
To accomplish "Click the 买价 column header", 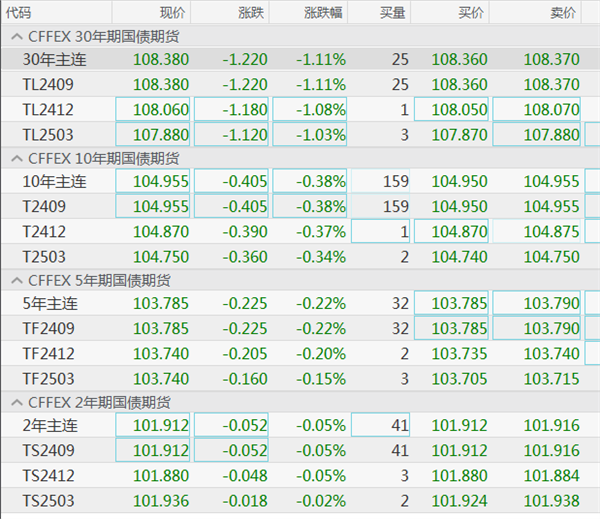I will [471, 13].
